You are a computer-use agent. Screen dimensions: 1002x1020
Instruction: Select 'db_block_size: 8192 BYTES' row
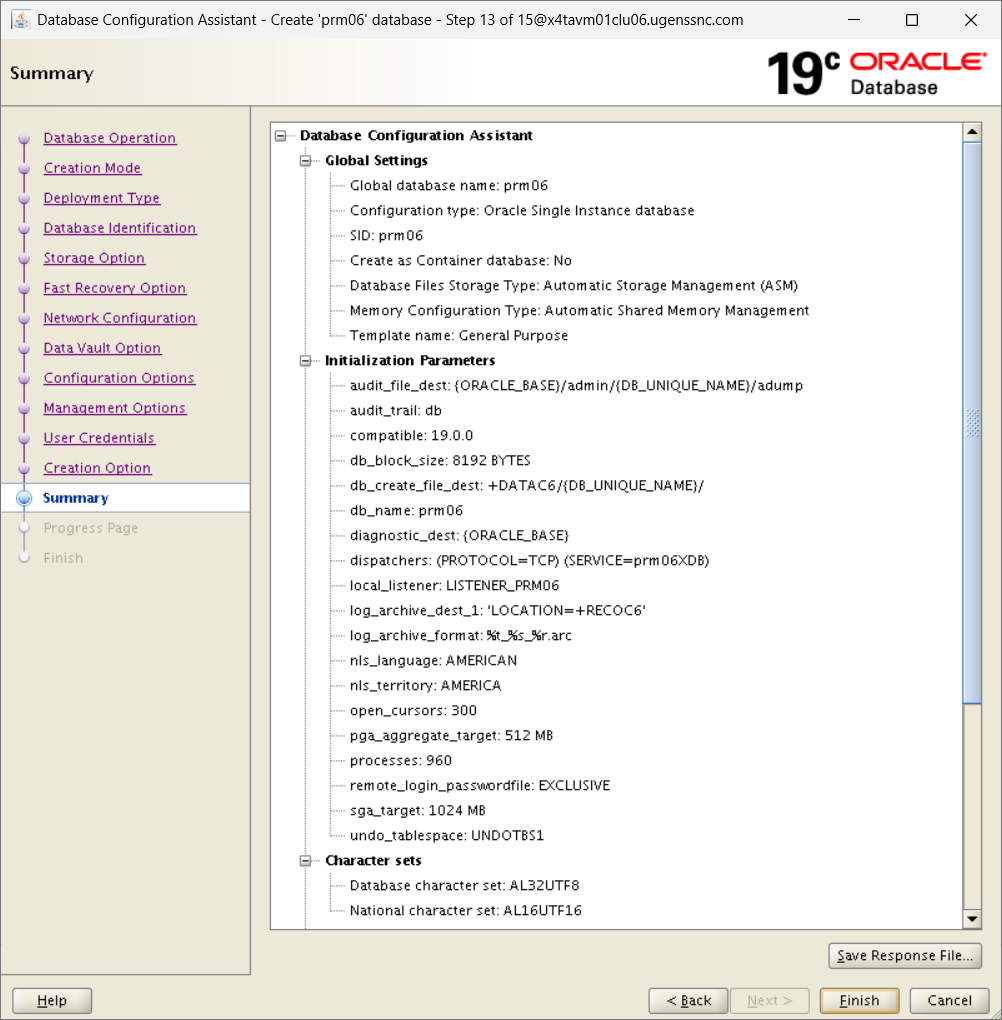pyautogui.click(x=440, y=461)
